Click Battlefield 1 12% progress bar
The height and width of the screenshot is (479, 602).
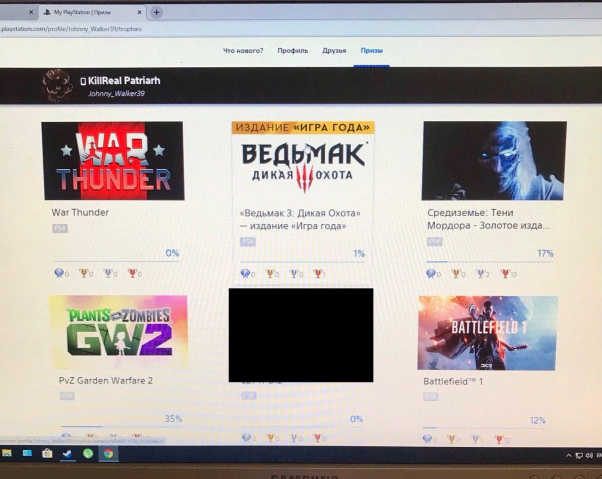(x=484, y=428)
